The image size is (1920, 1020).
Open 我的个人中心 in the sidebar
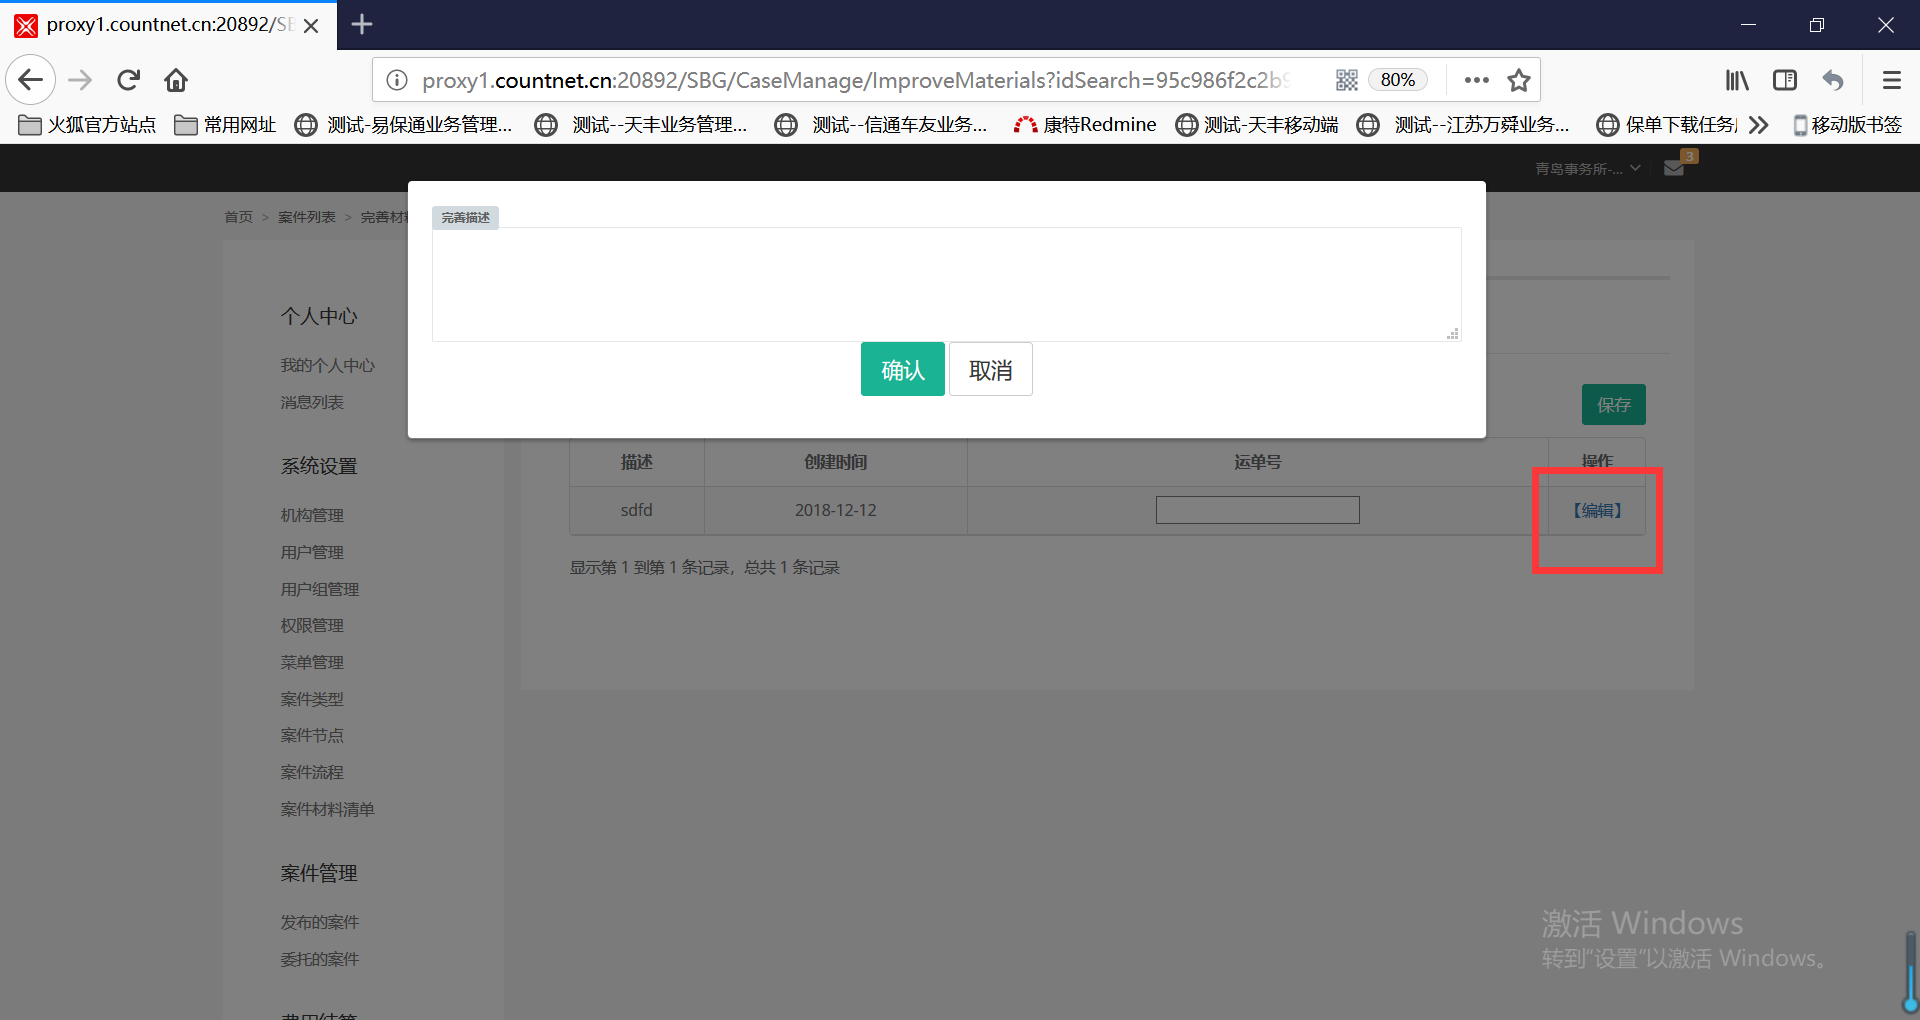pos(327,366)
